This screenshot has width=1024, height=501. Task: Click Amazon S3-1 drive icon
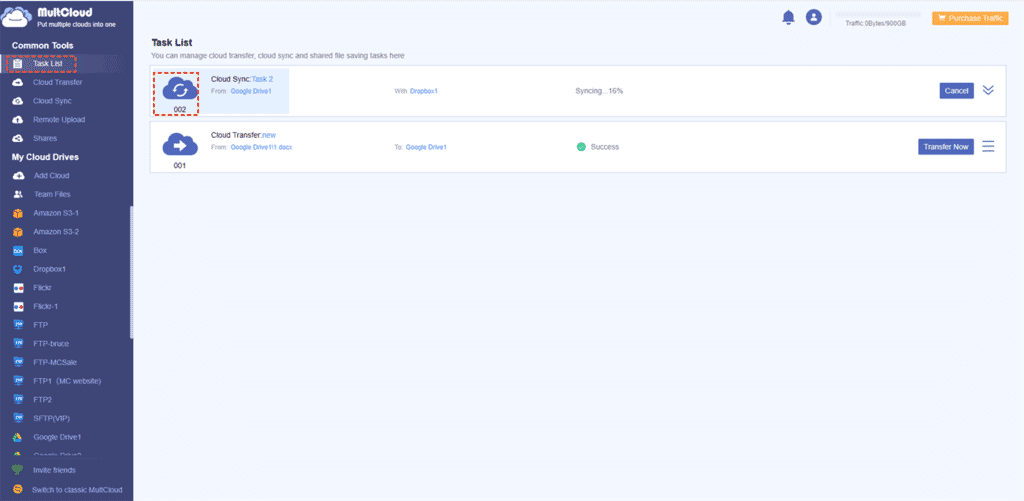tap(18, 213)
